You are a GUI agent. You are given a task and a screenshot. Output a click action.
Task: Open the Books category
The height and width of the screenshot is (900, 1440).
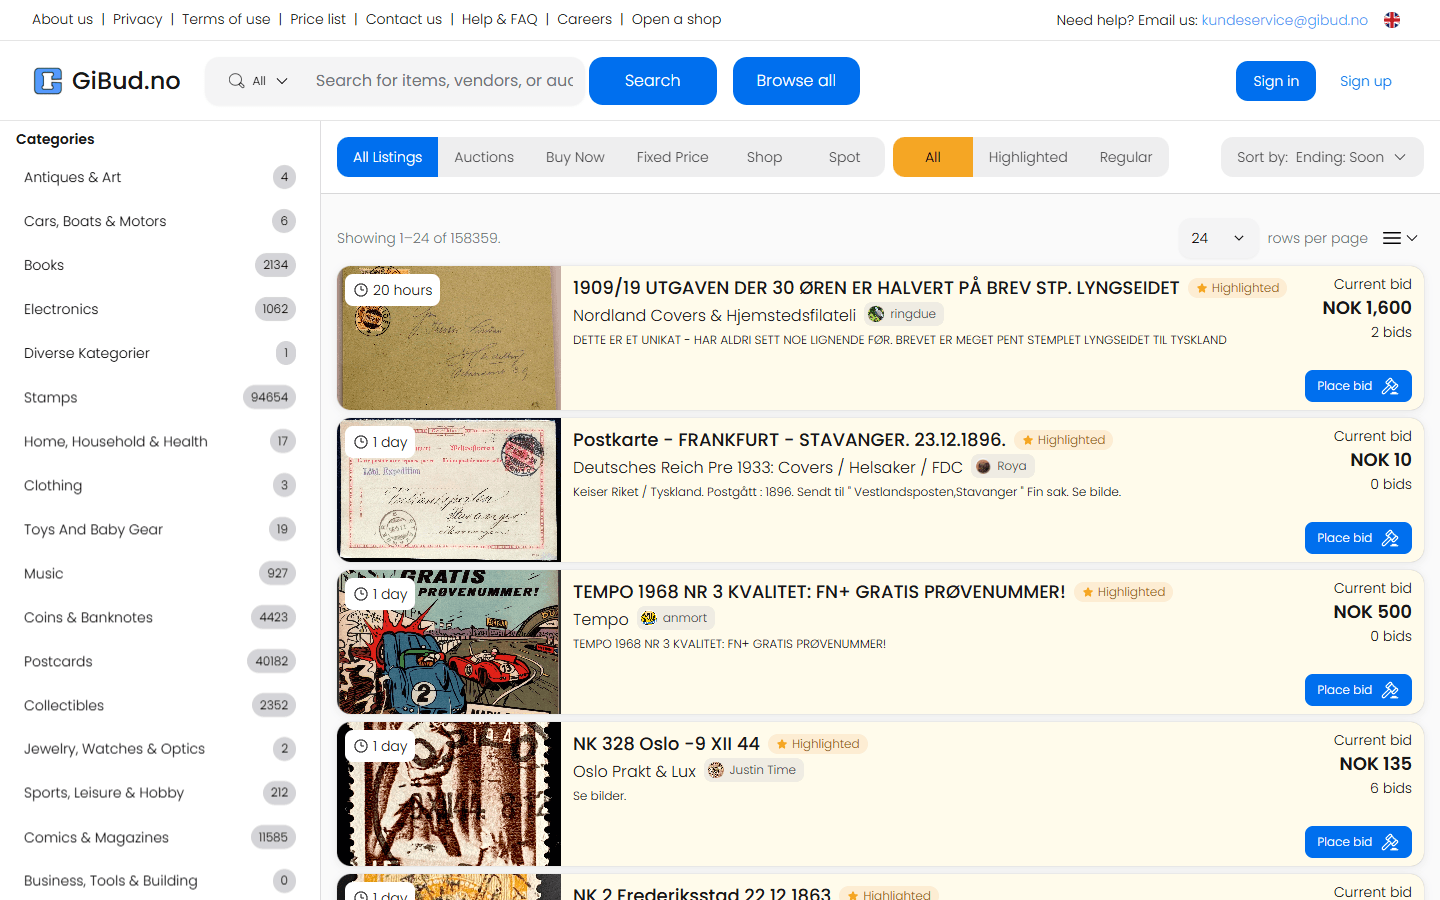pyautogui.click(x=160, y=265)
